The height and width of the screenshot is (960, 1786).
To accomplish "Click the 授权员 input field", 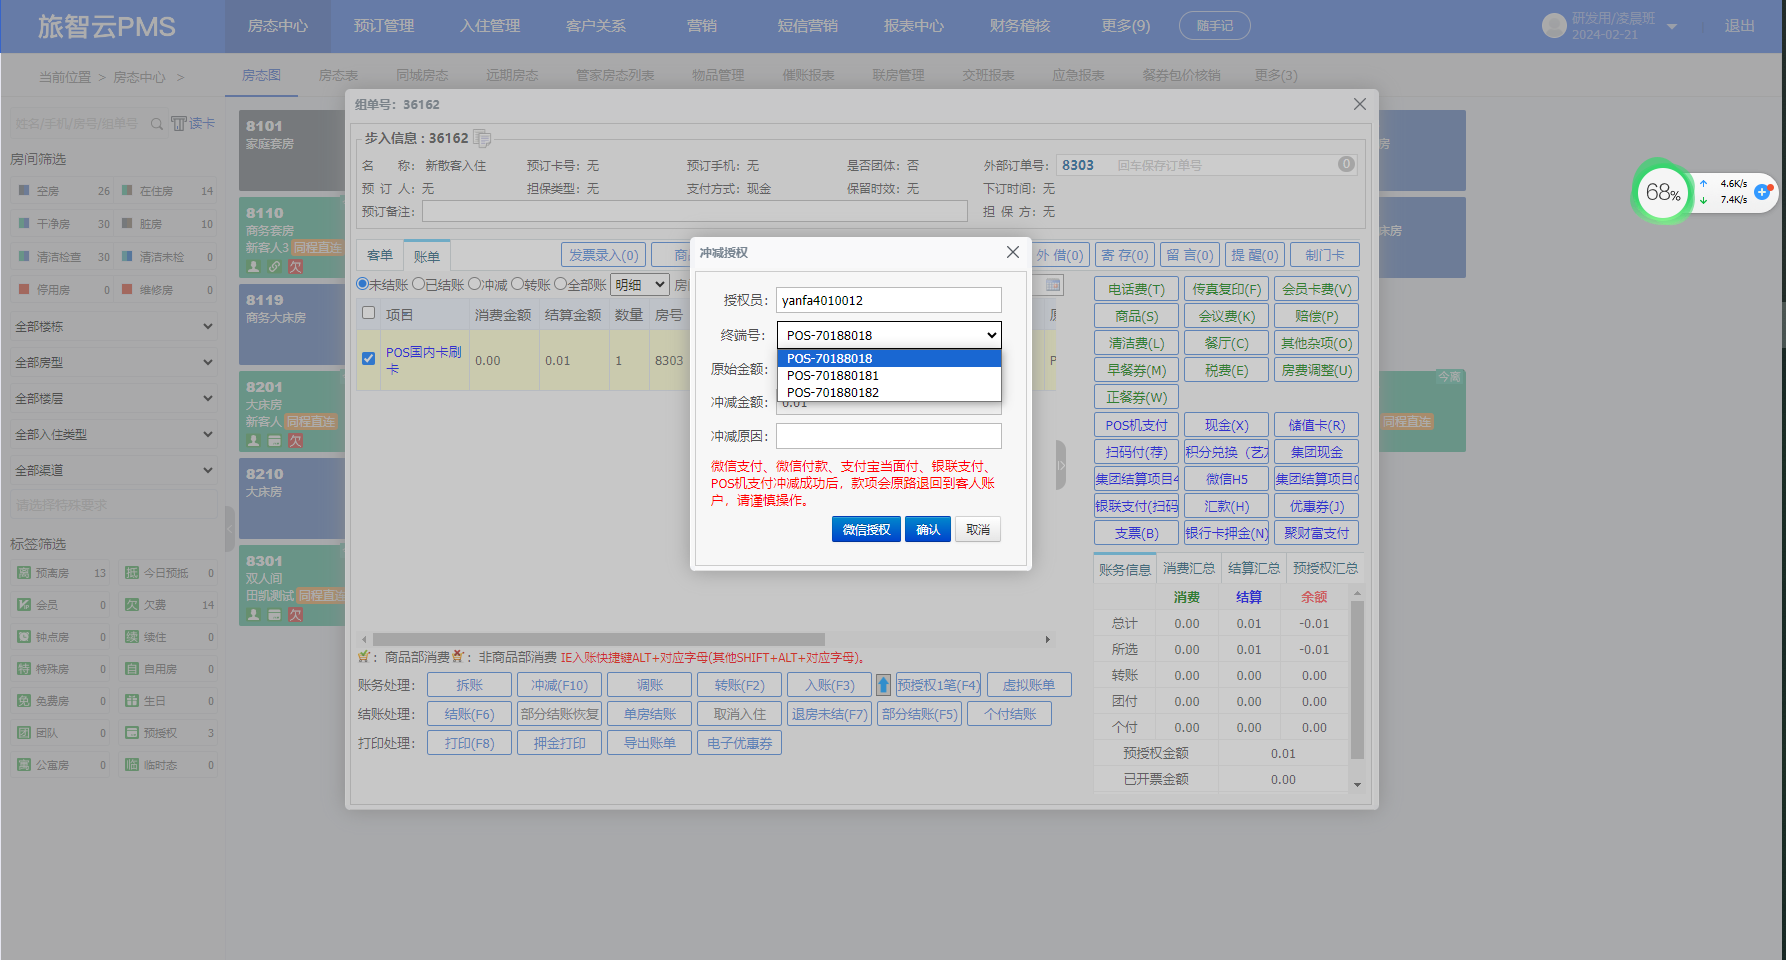I will click(x=889, y=300).
